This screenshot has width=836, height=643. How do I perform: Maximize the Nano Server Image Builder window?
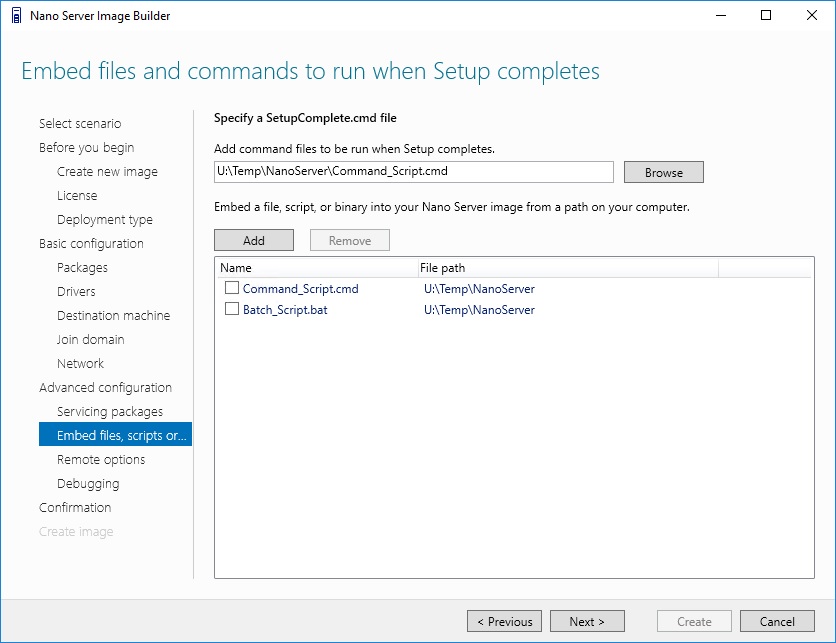(x=766, y=15)
